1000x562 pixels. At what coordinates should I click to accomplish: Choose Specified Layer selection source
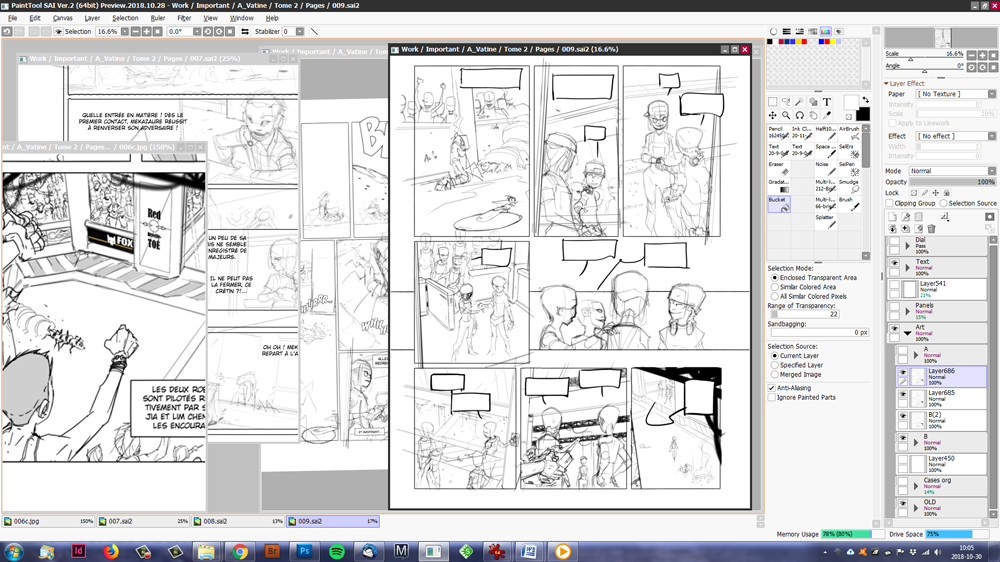coord(775,365)
